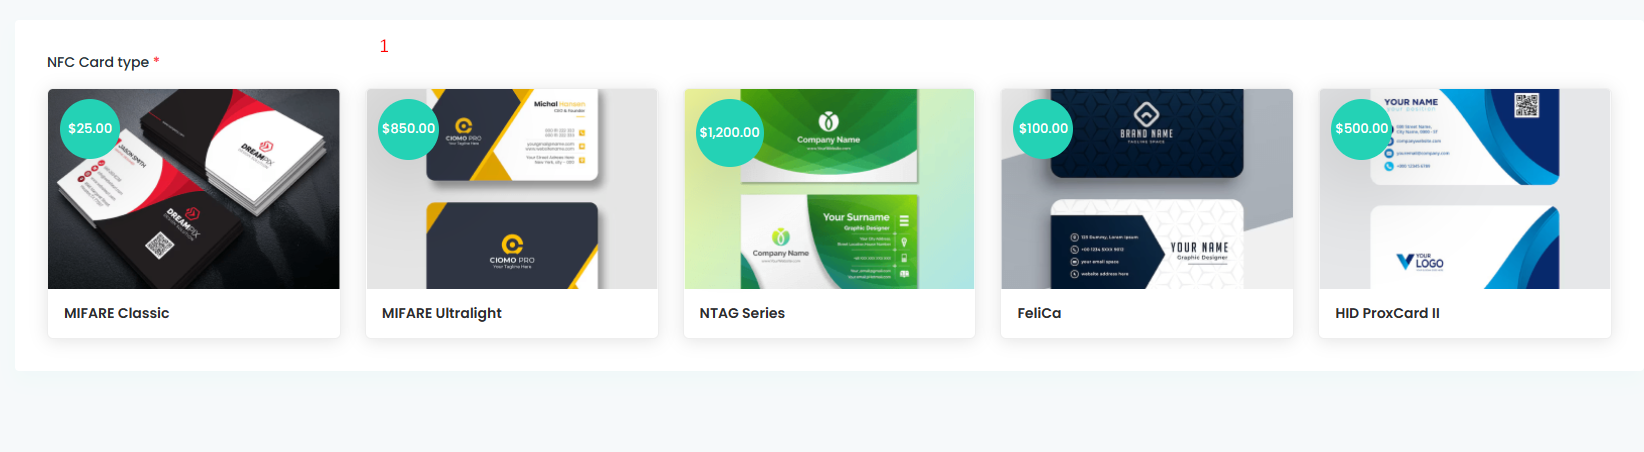Select the FeliCa option label

[1039, 313]
